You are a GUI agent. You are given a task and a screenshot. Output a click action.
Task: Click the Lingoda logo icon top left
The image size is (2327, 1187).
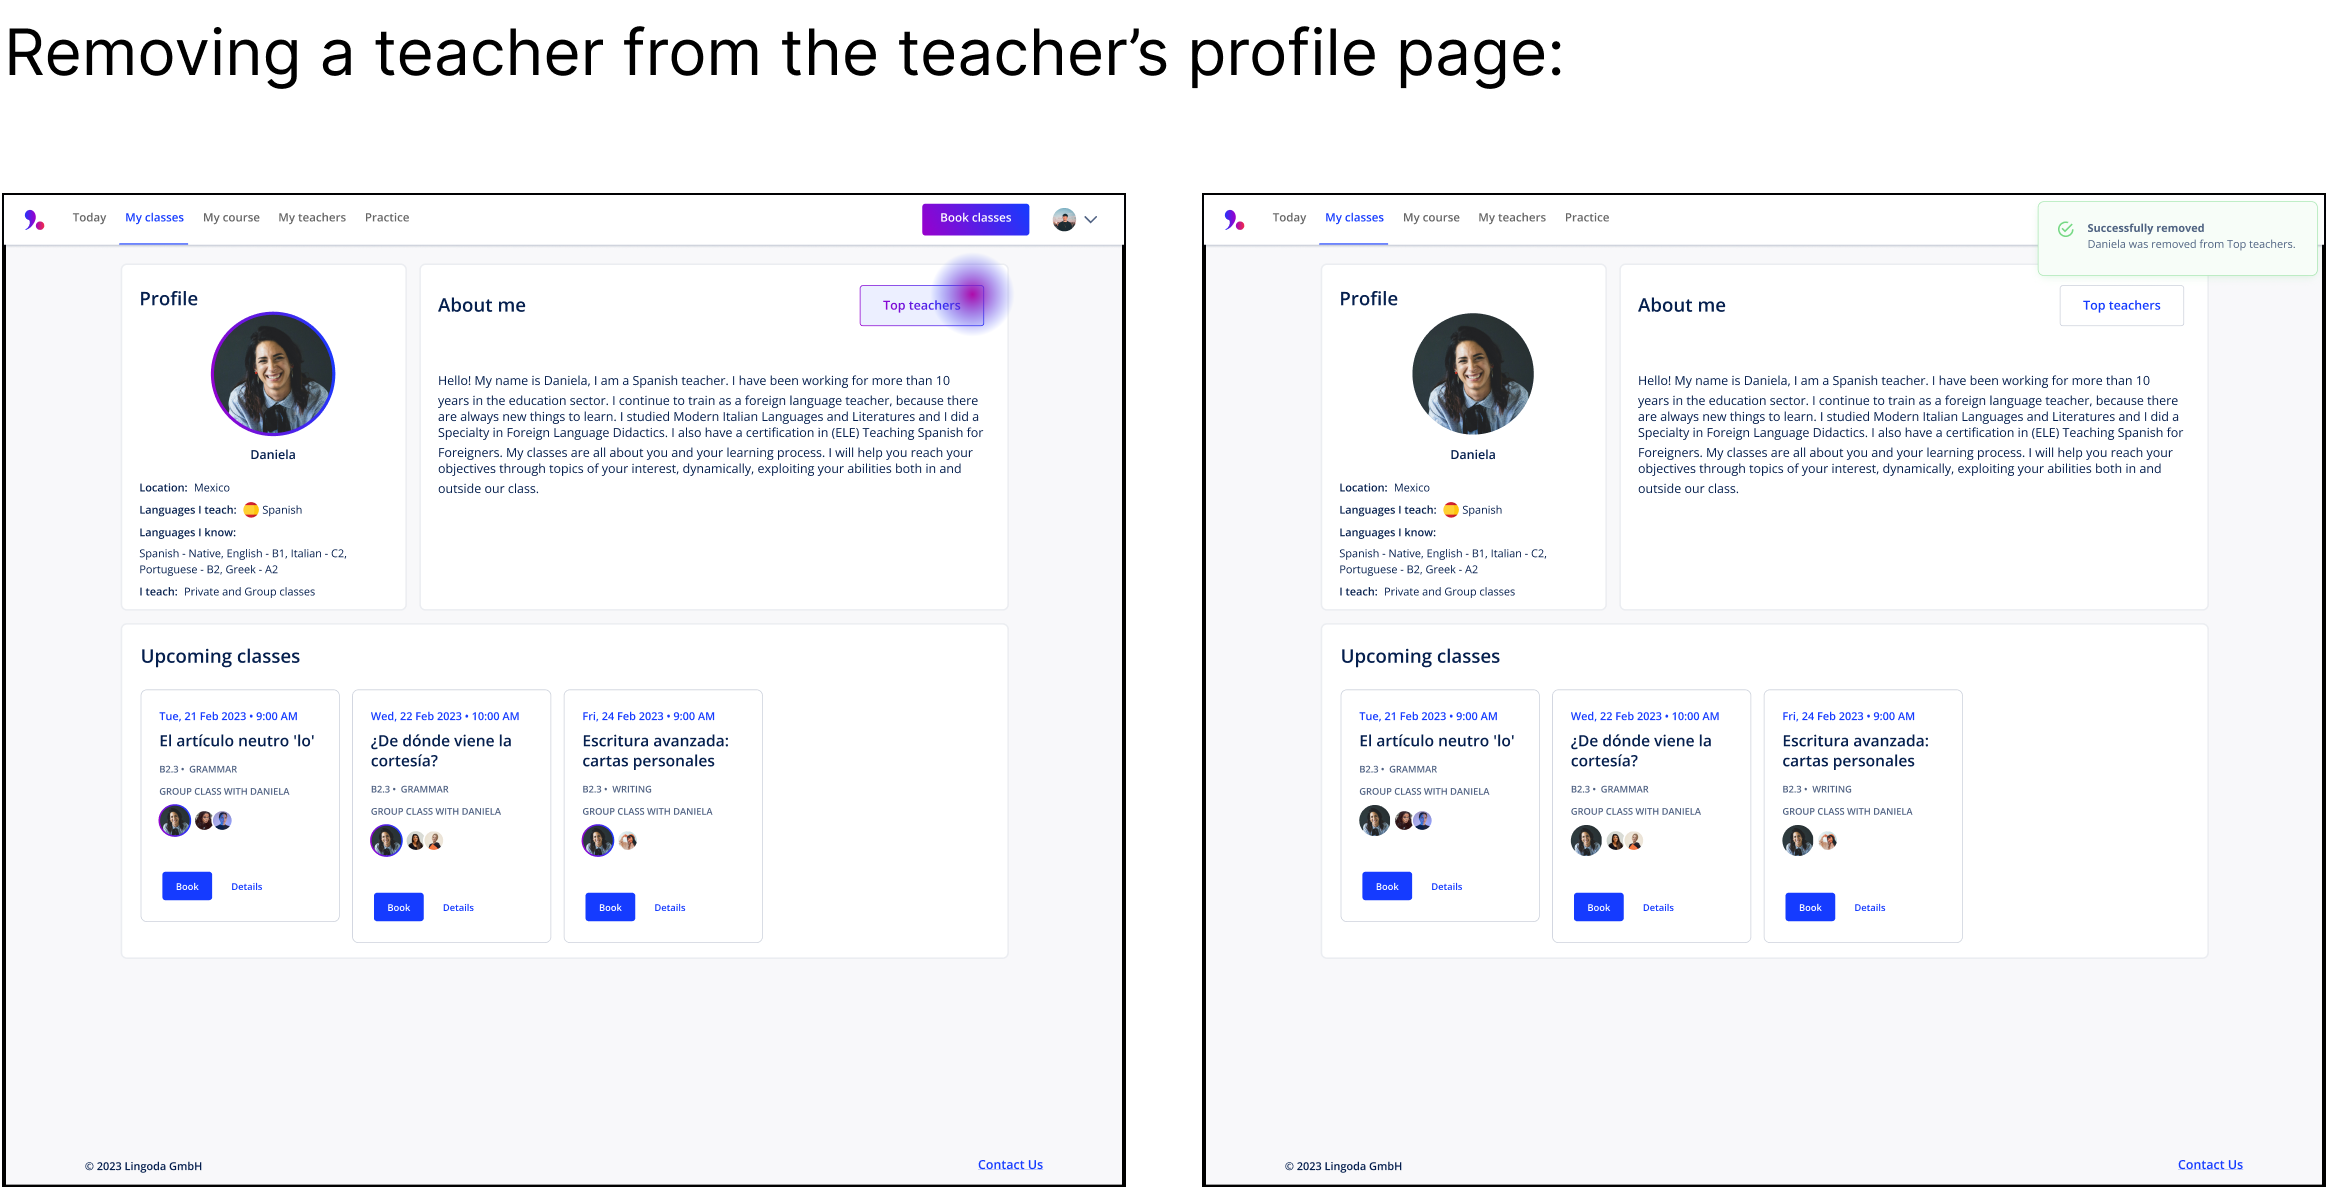click(x=33, y=215)
